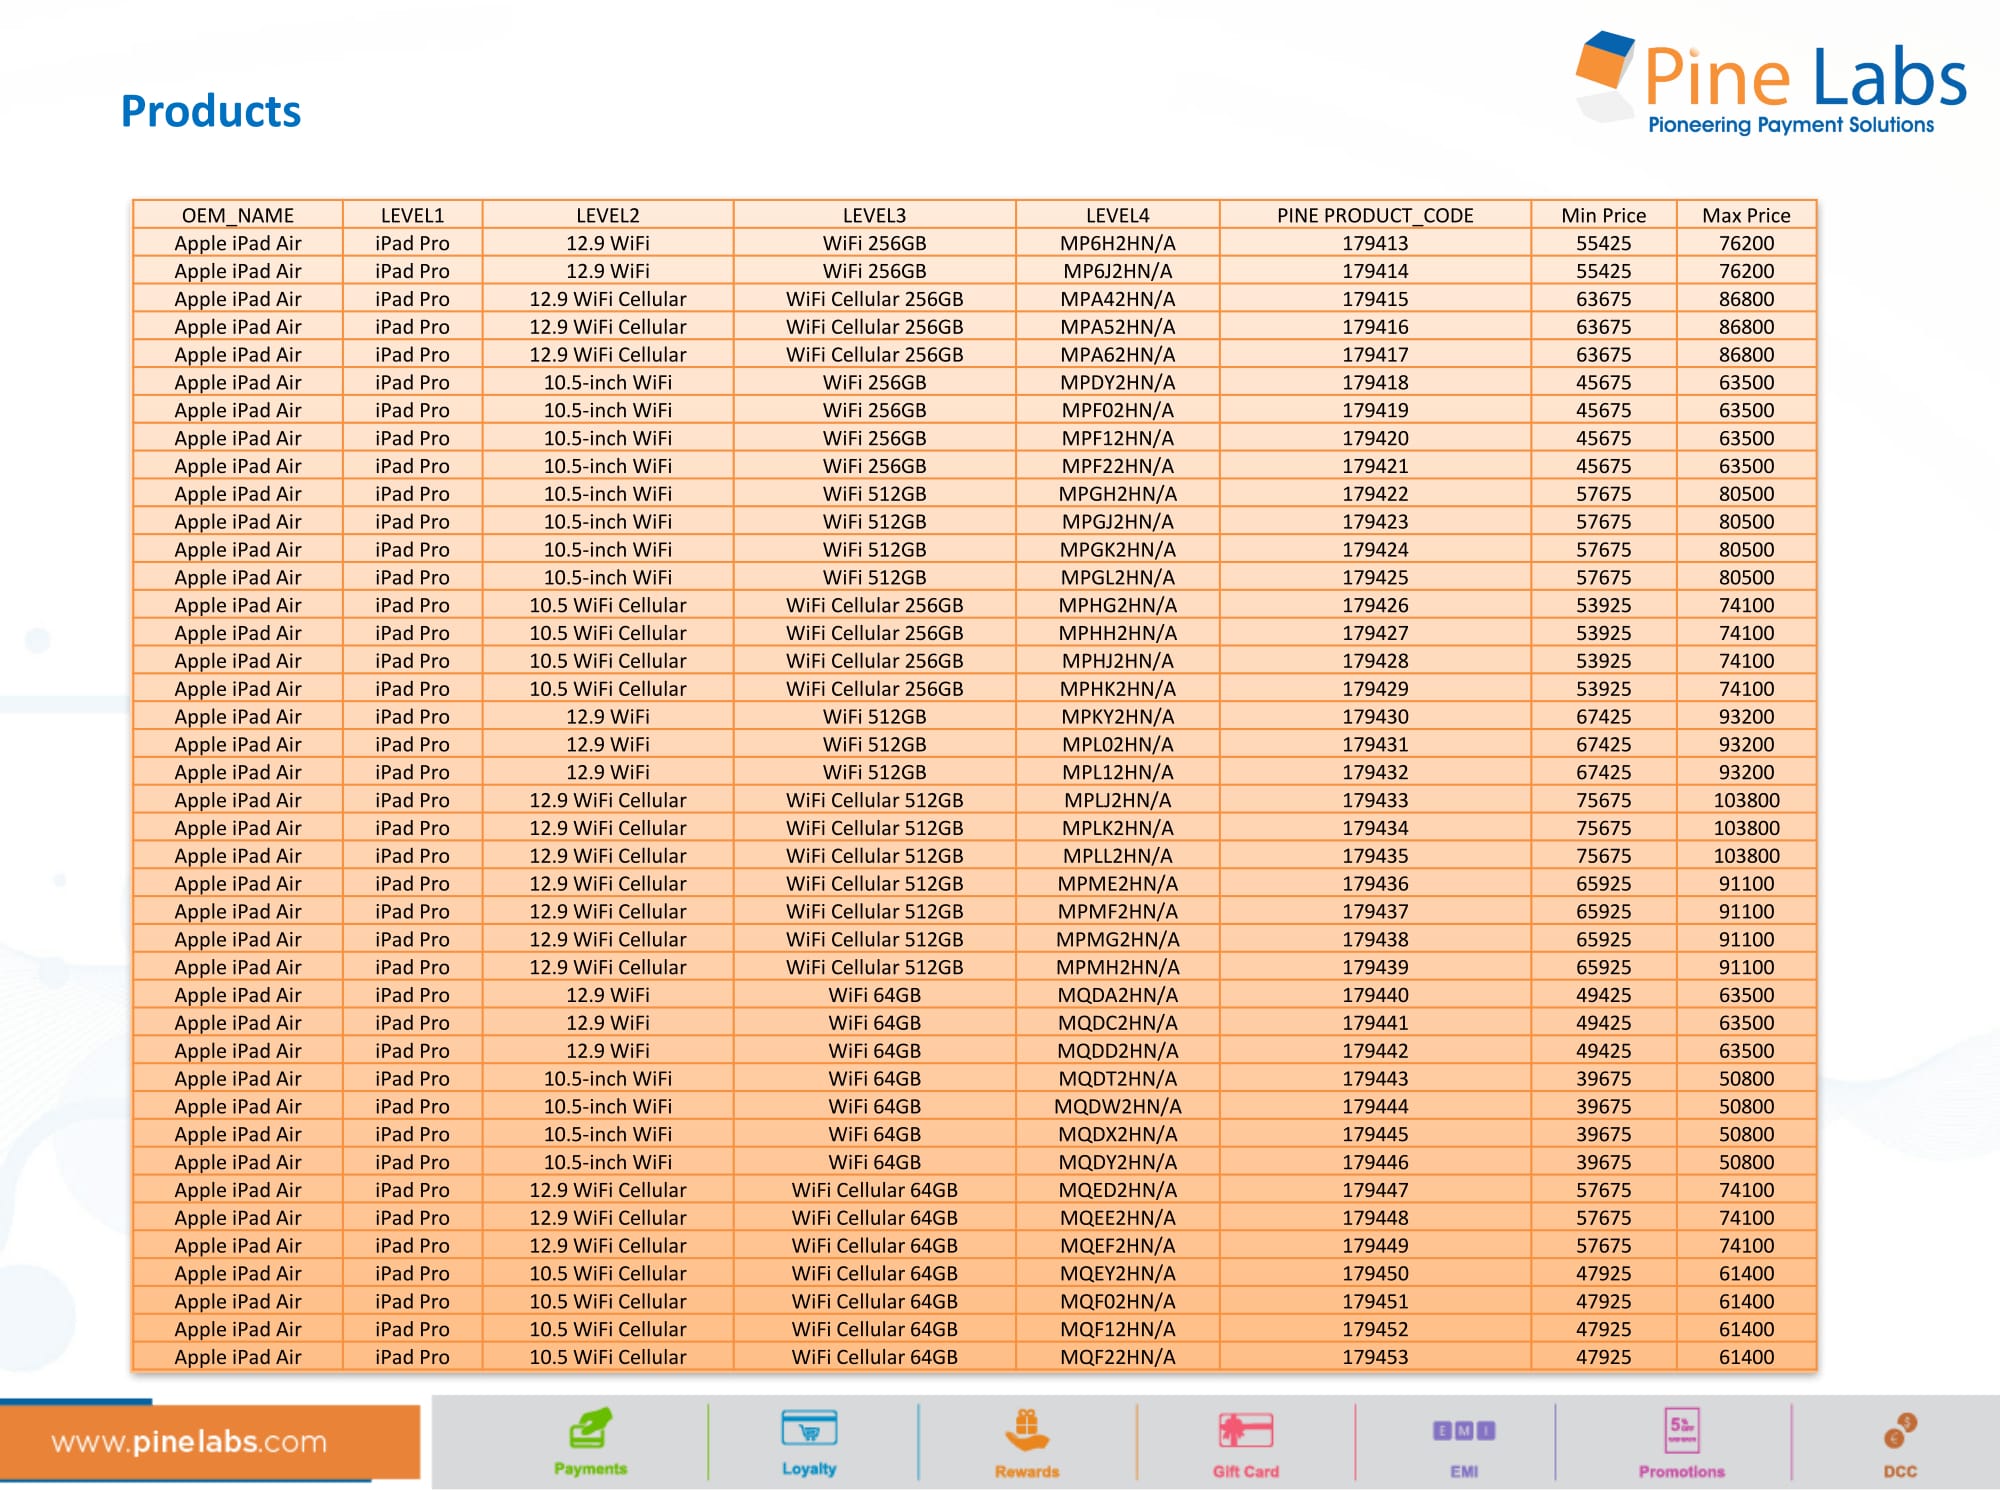Click the Gift Card icon

click(1245, 1431)
